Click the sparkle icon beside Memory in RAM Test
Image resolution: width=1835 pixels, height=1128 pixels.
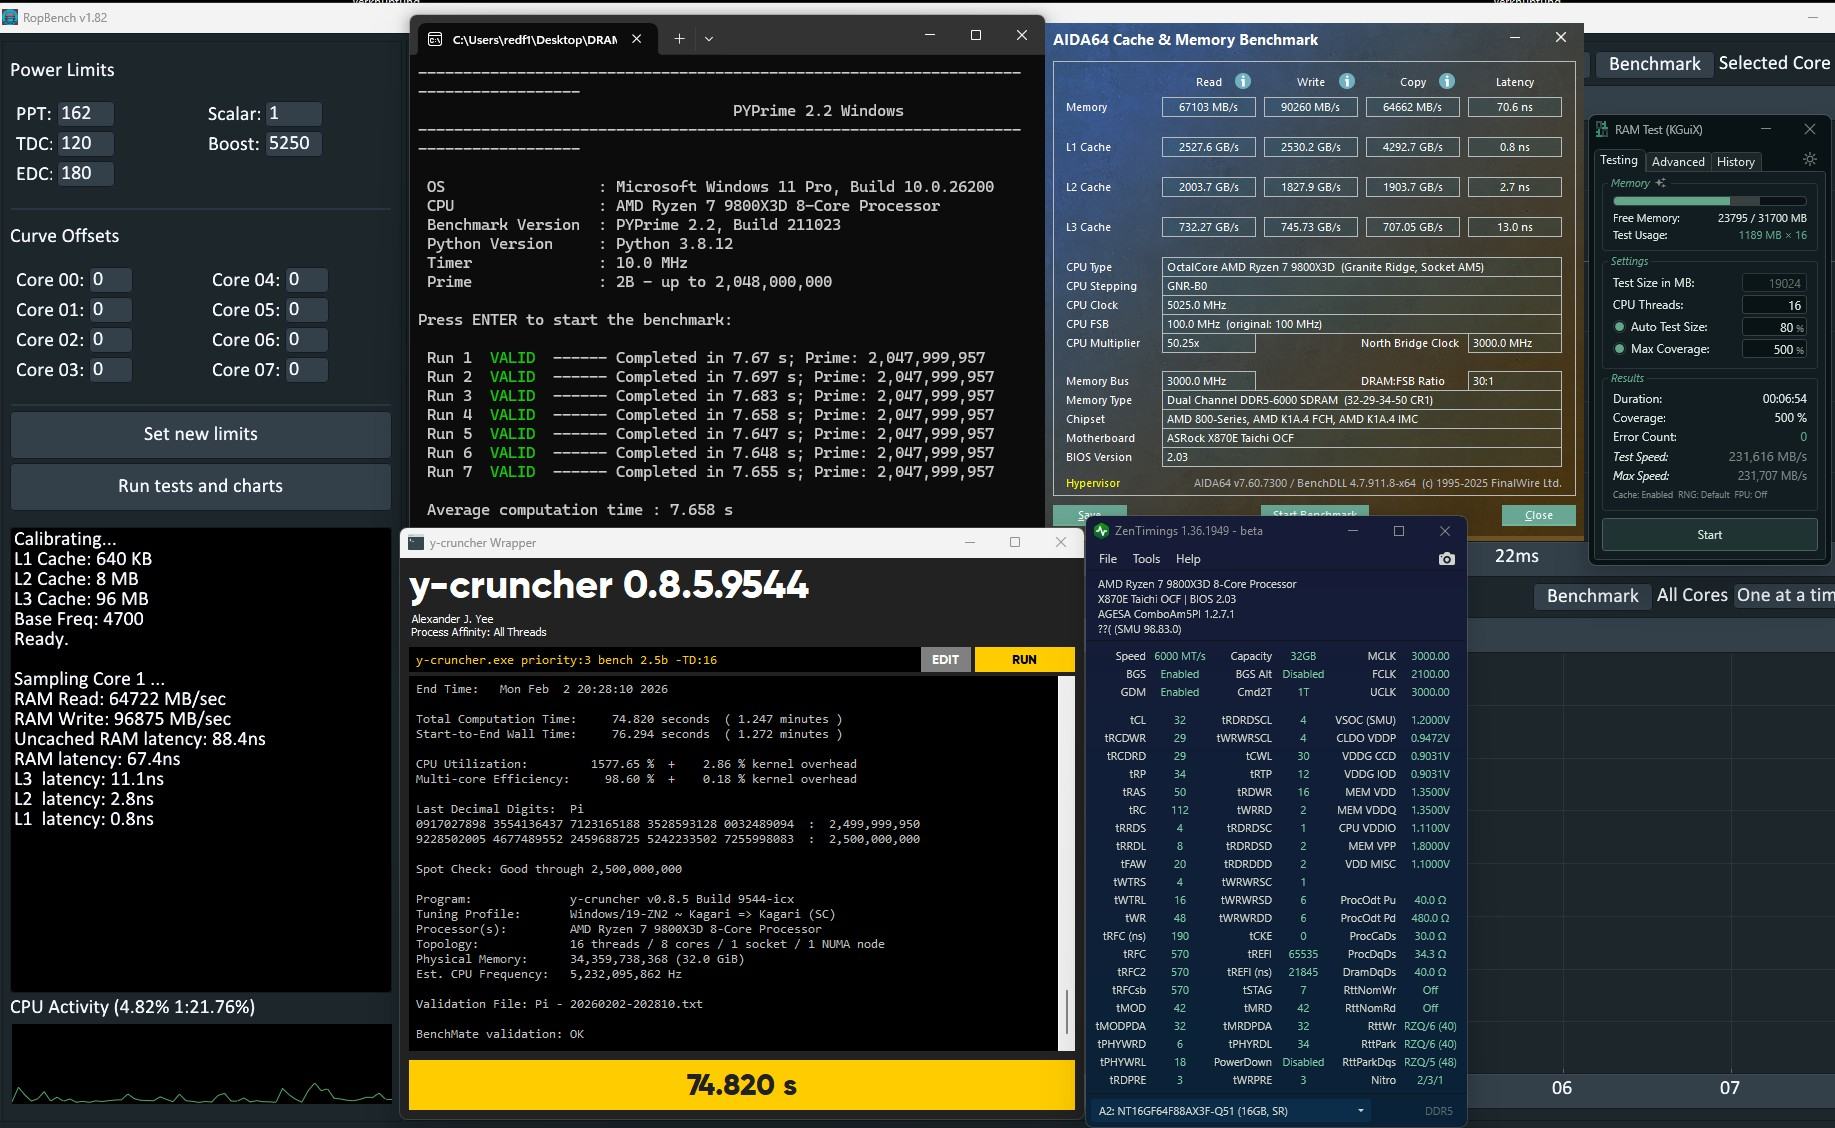click(1660, 183)
